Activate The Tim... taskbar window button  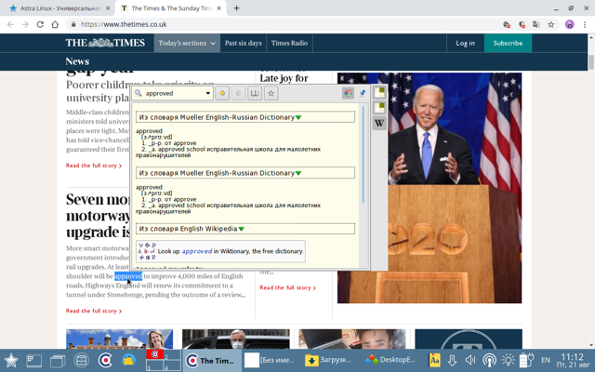(212, 360)
